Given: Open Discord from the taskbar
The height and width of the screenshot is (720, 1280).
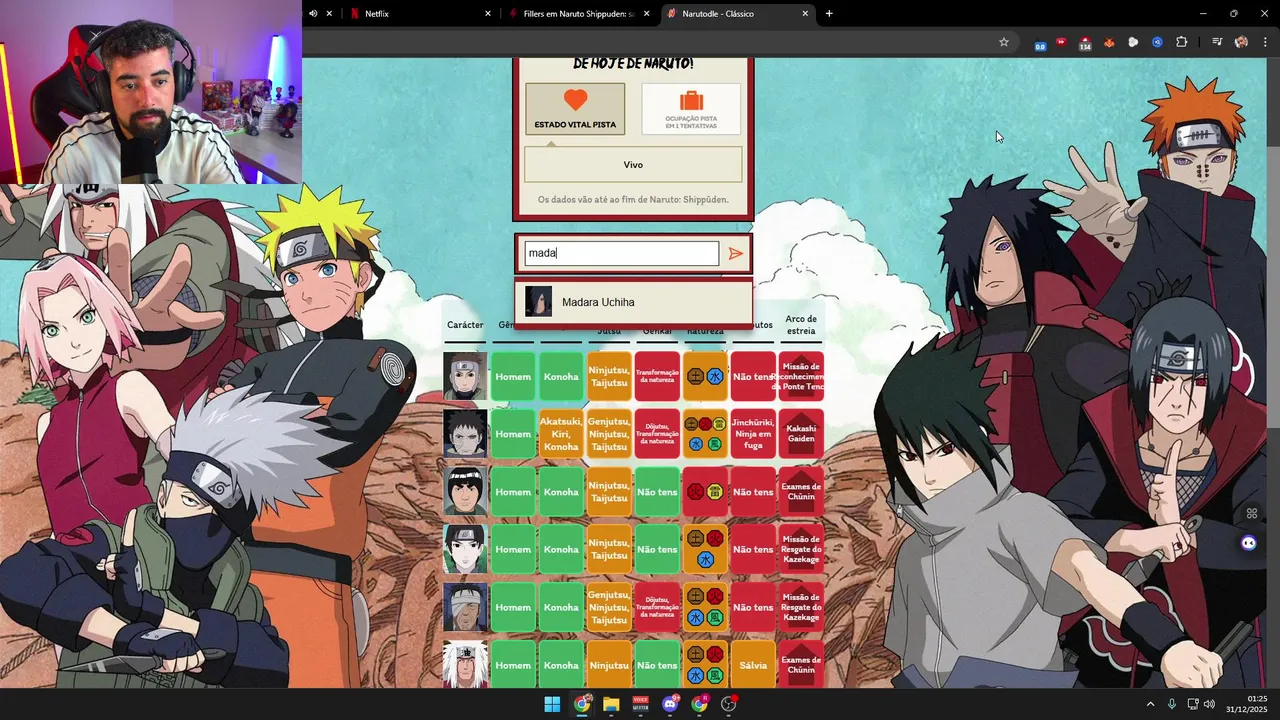Looking at the screenshot, I should 670,704.
